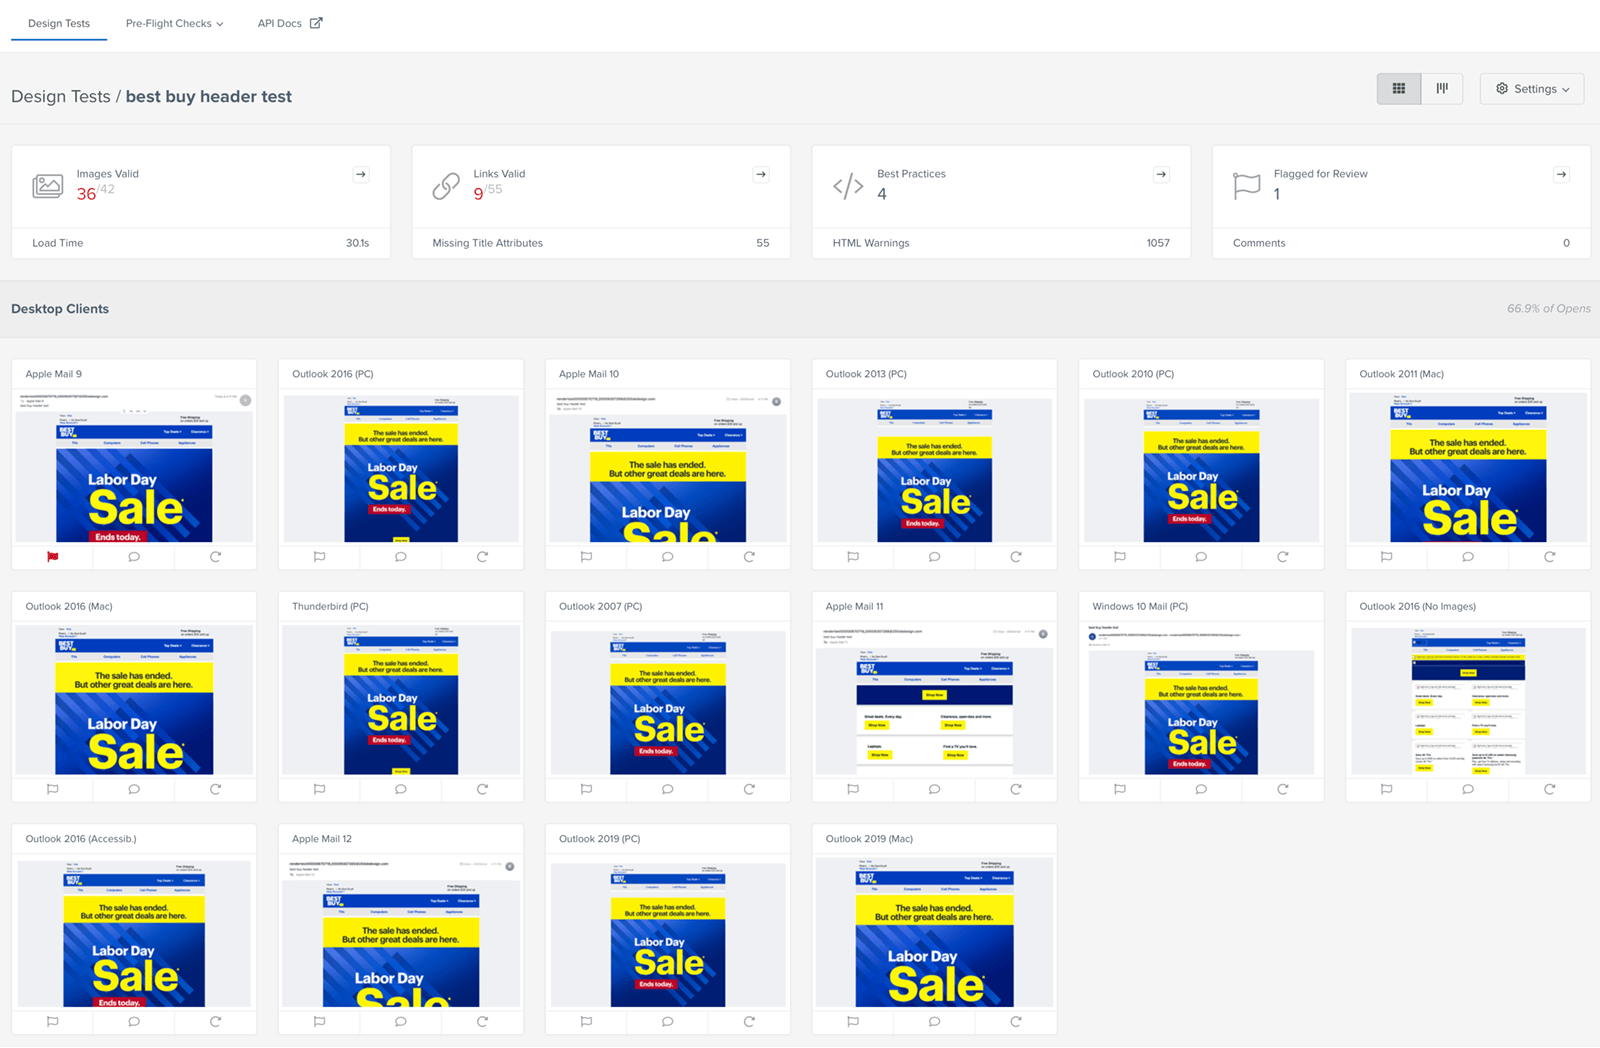This screenshot has width=1600, height=1048.
Task: Flag Apple Mail 10 for review
Action: (587, 557)
